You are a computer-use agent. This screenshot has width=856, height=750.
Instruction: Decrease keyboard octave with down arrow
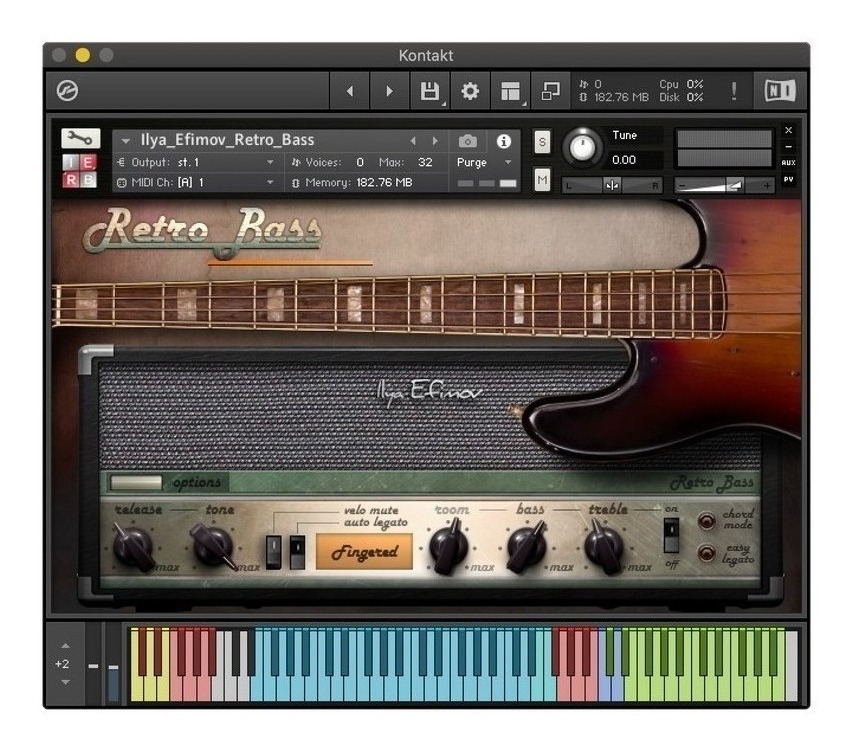coord(66,682)
